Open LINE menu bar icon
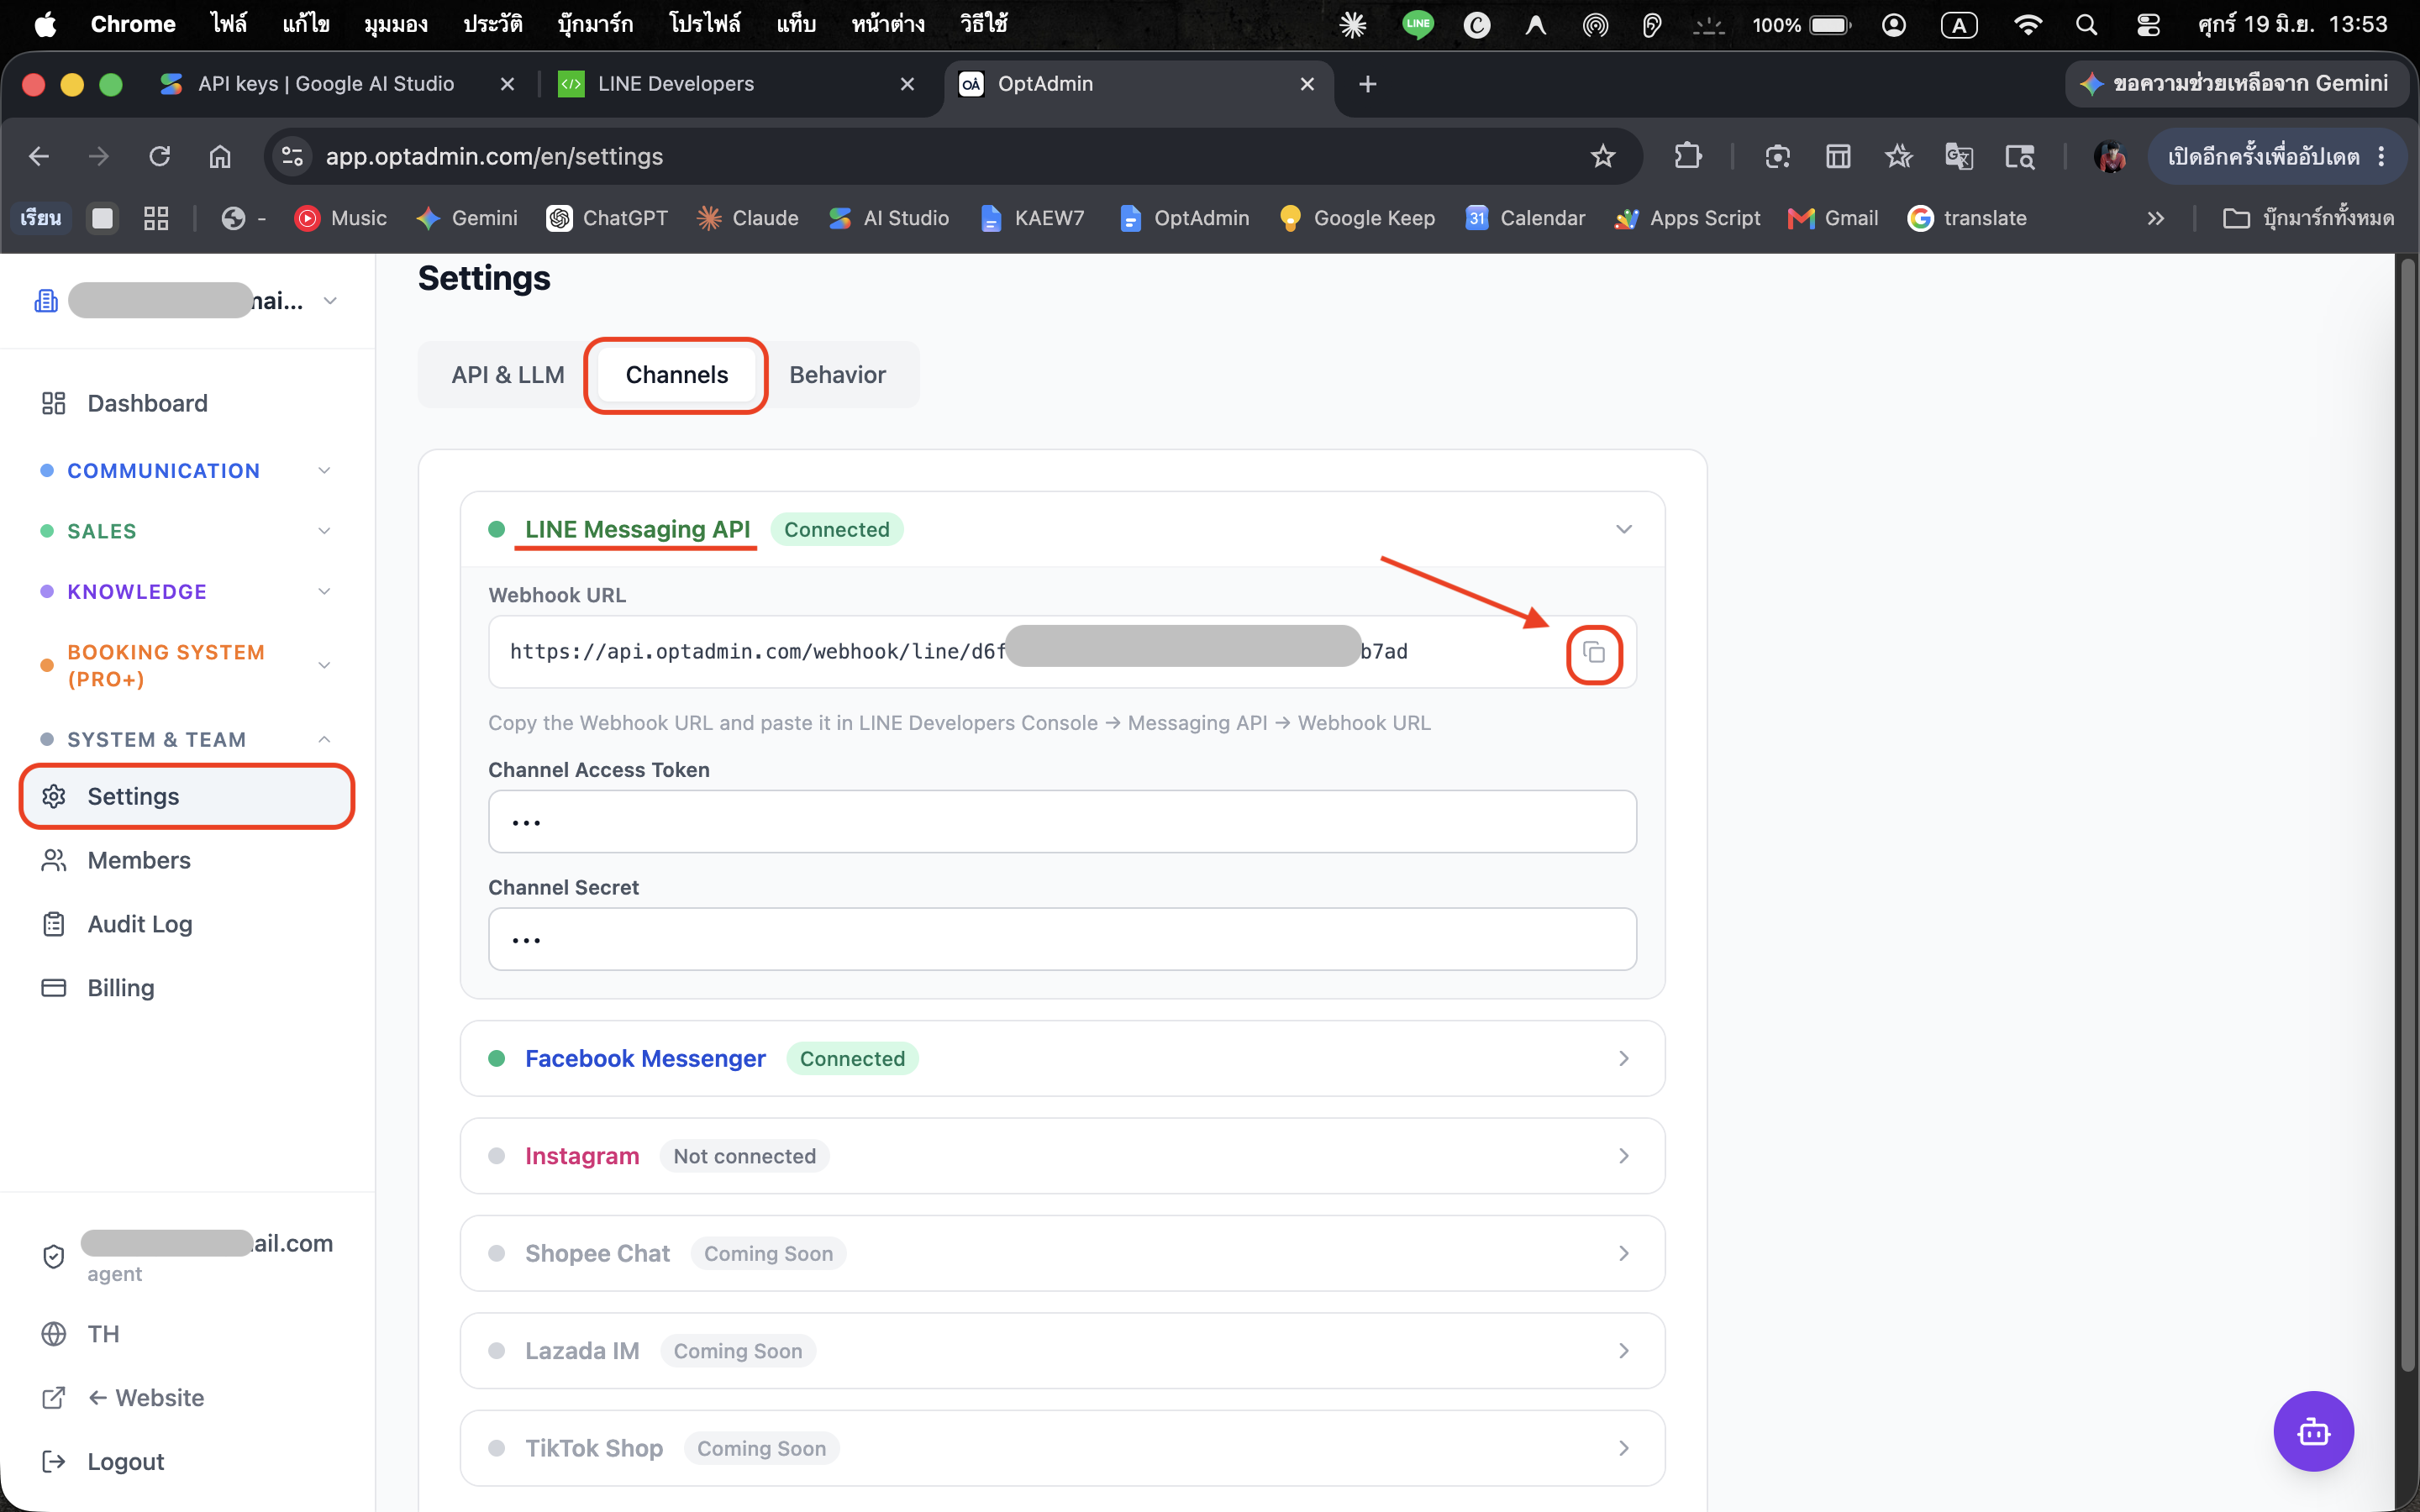Screen dimensions: 2420x1512 [1417, 25]
